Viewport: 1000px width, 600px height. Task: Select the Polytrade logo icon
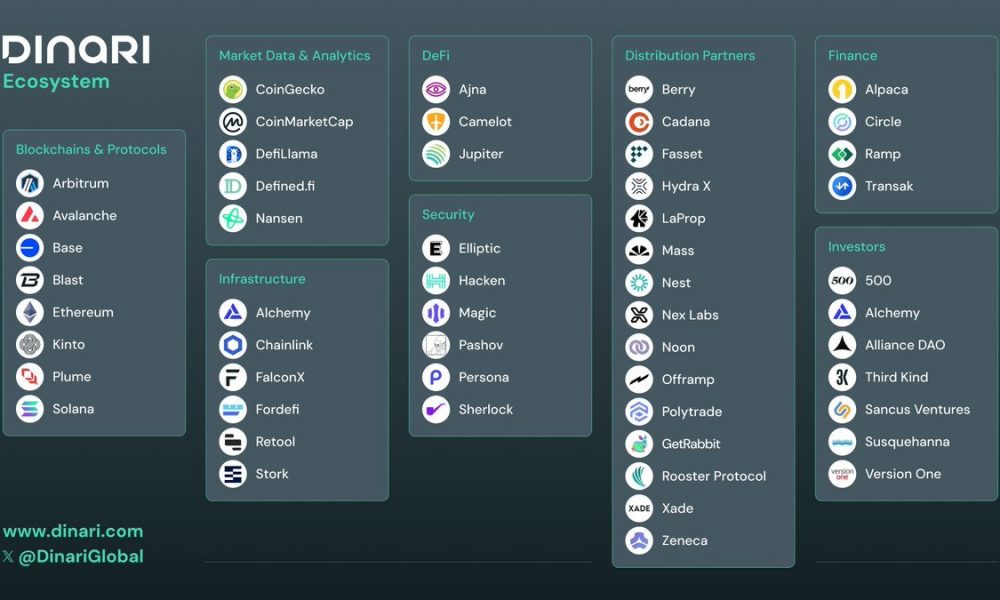click(639, 411)
